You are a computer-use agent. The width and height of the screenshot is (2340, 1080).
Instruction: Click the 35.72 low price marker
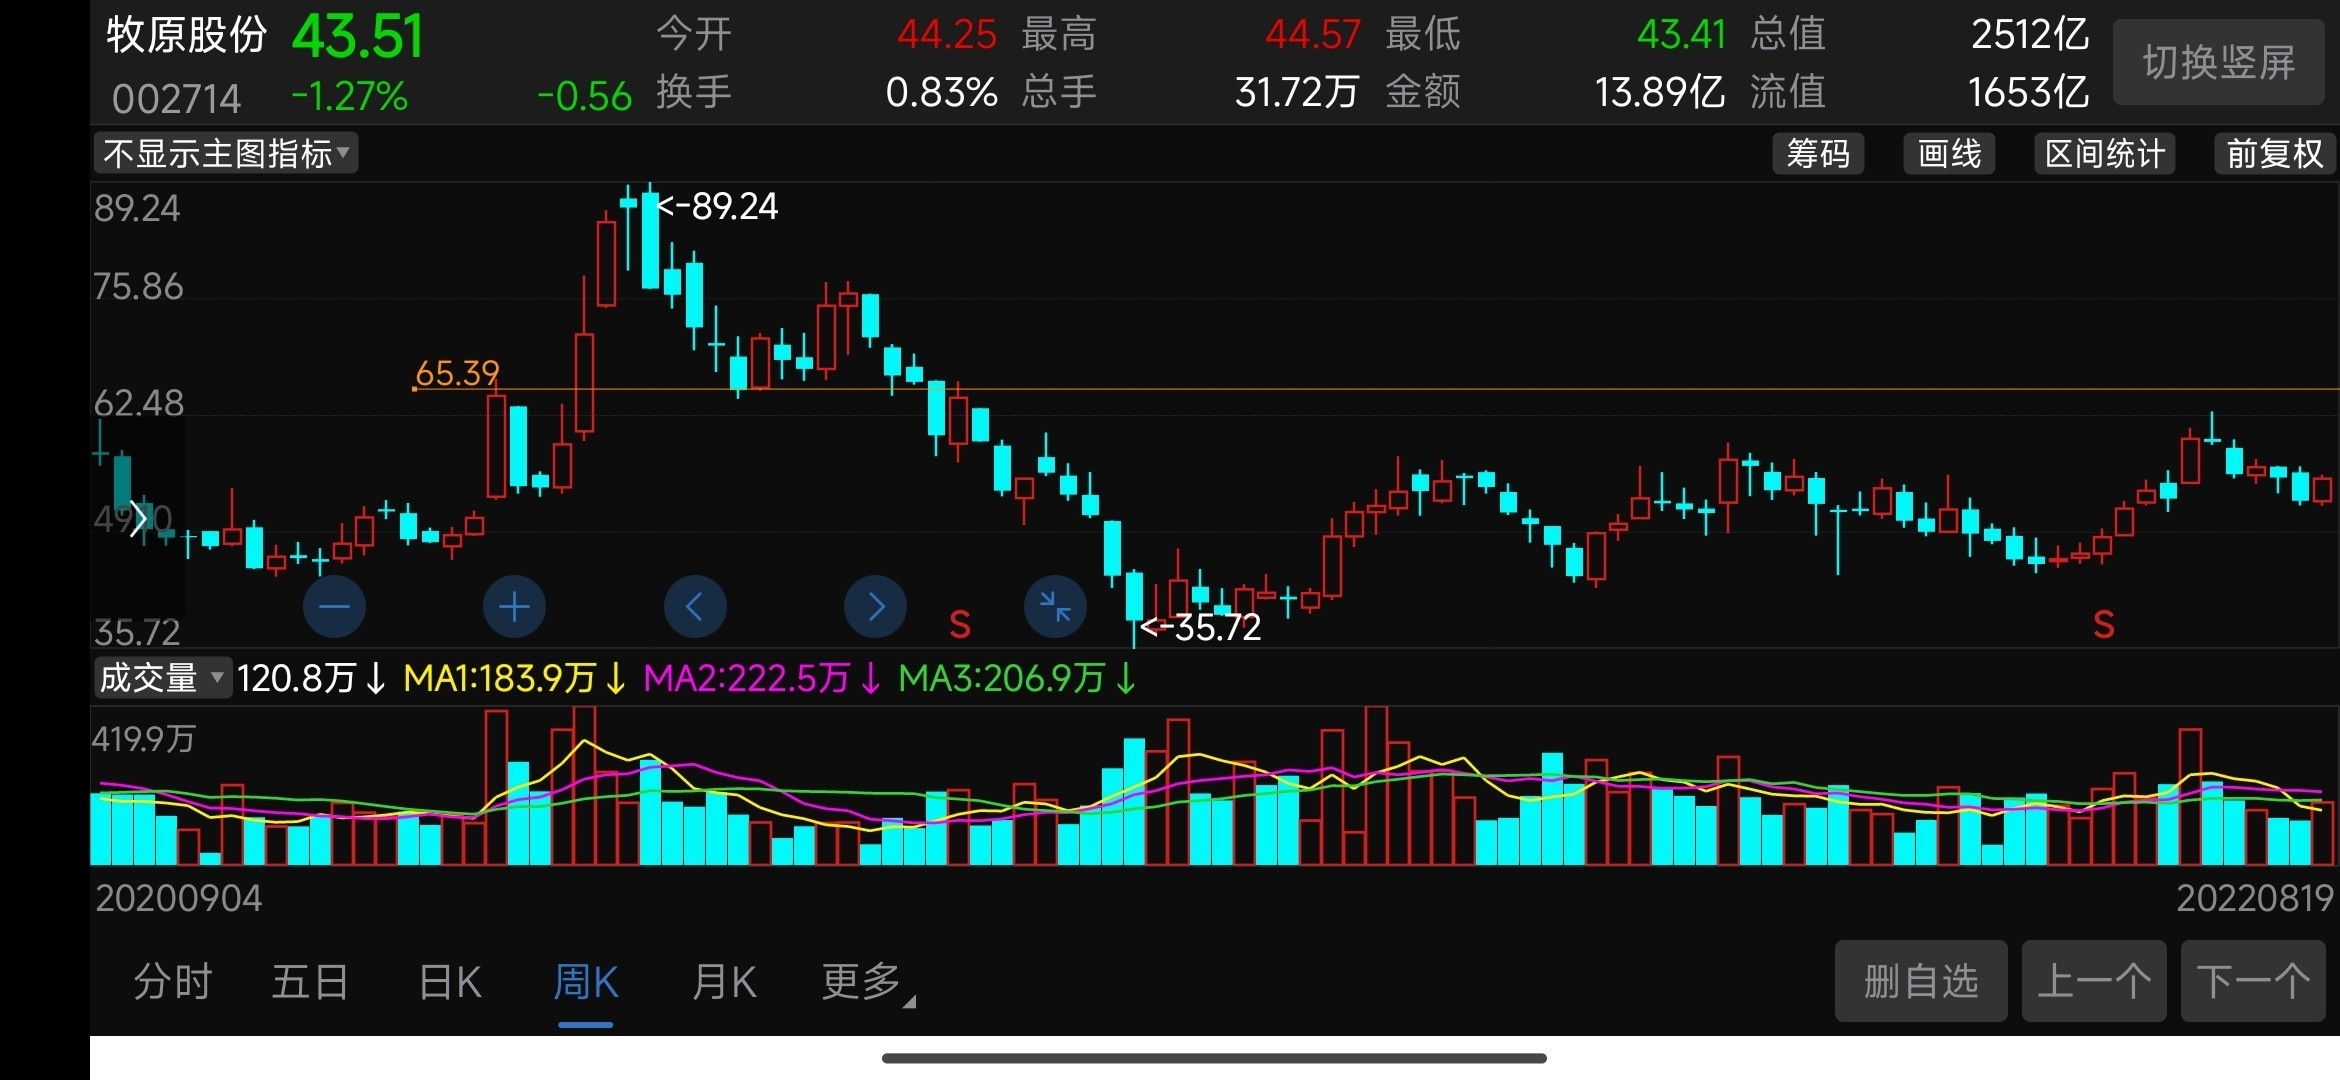point(1201,627)
